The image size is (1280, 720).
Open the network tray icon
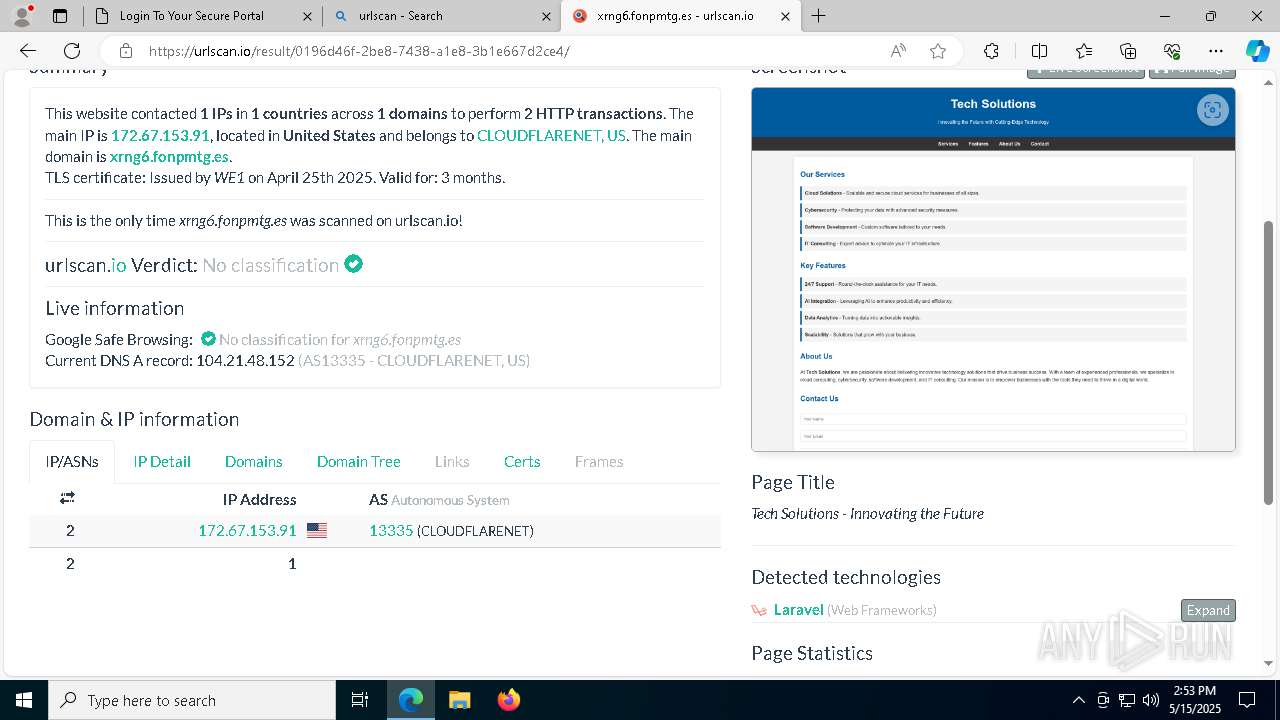coord(1127,700)
